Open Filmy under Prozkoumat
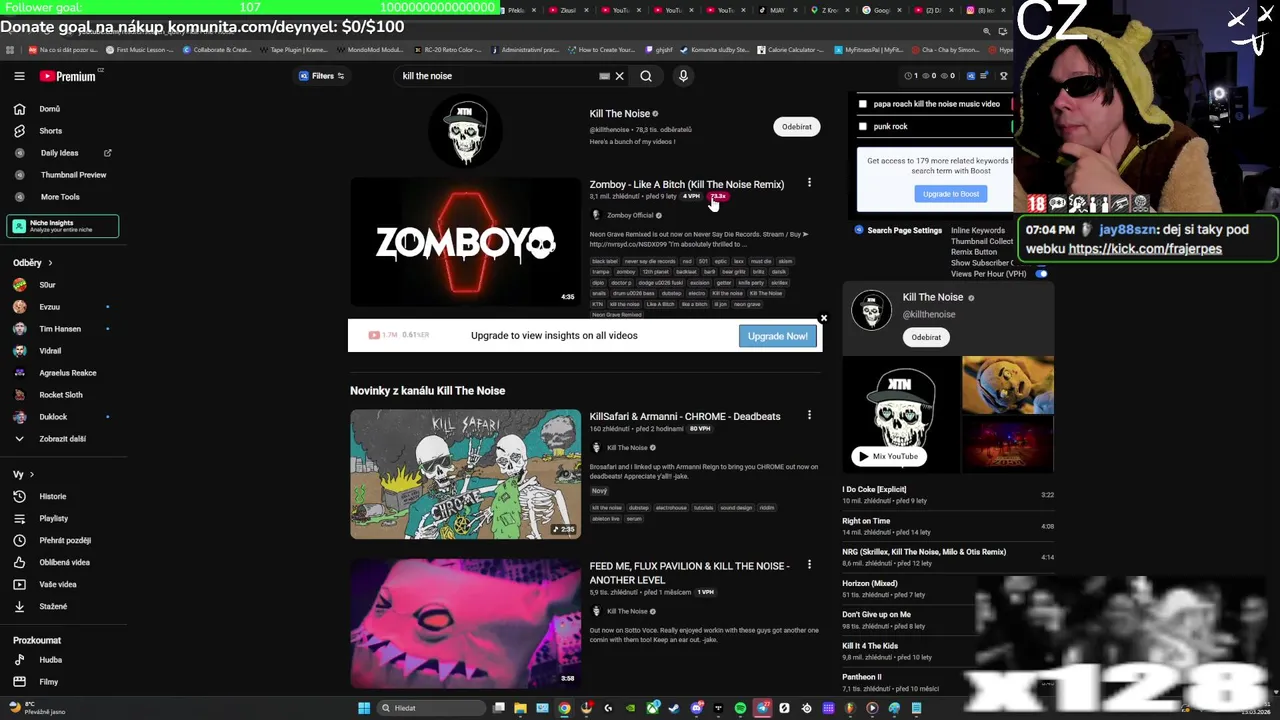The height and width of the screenshot is (720, 1280). (48, 682)
